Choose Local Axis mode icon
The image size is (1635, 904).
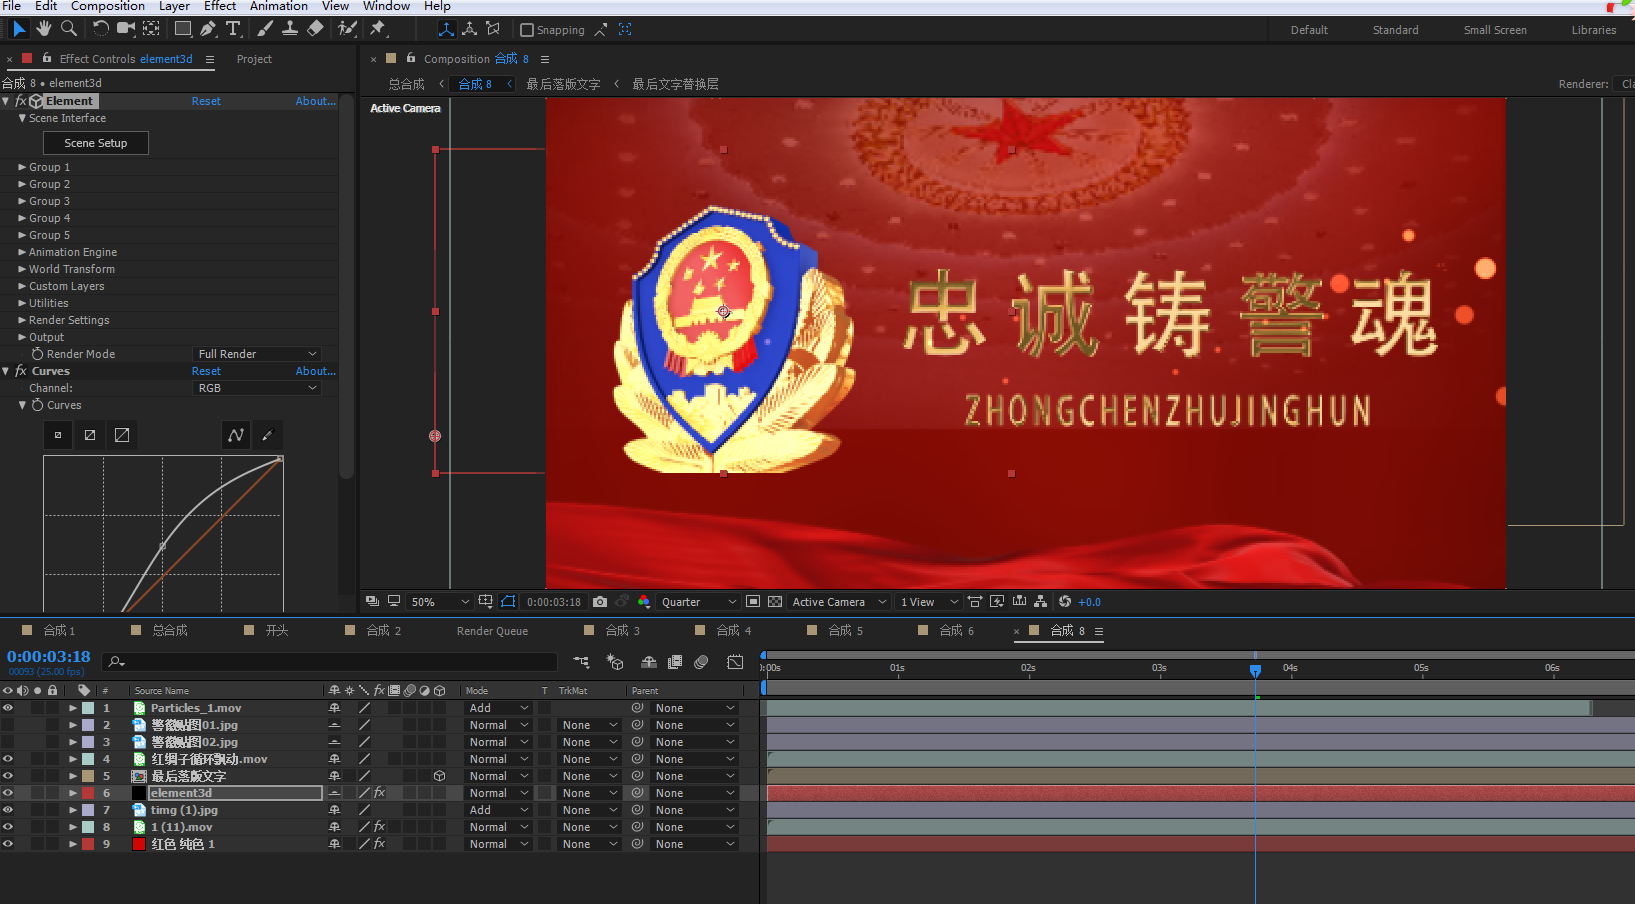coord(446,29)
